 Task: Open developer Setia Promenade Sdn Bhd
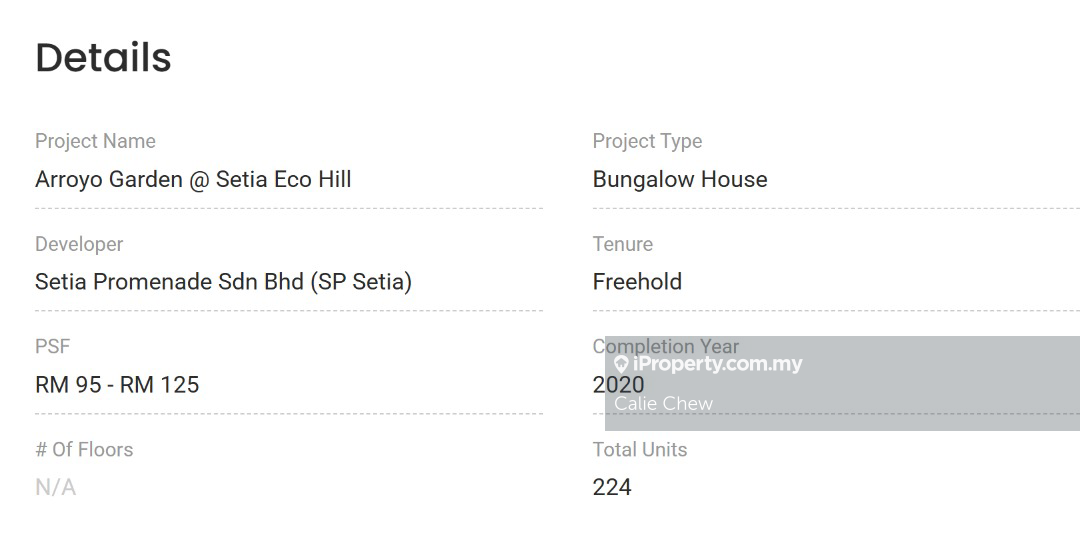[x=223, y=282]
